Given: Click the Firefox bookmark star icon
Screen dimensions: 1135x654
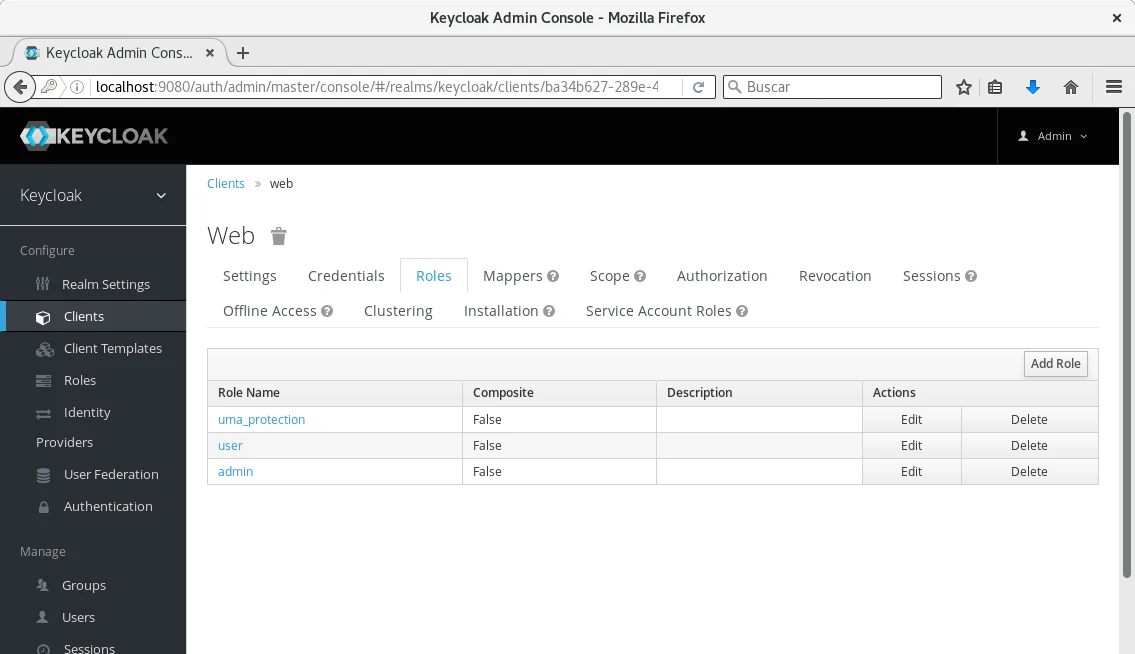Looking at the screenshot, I should point(964,88).
